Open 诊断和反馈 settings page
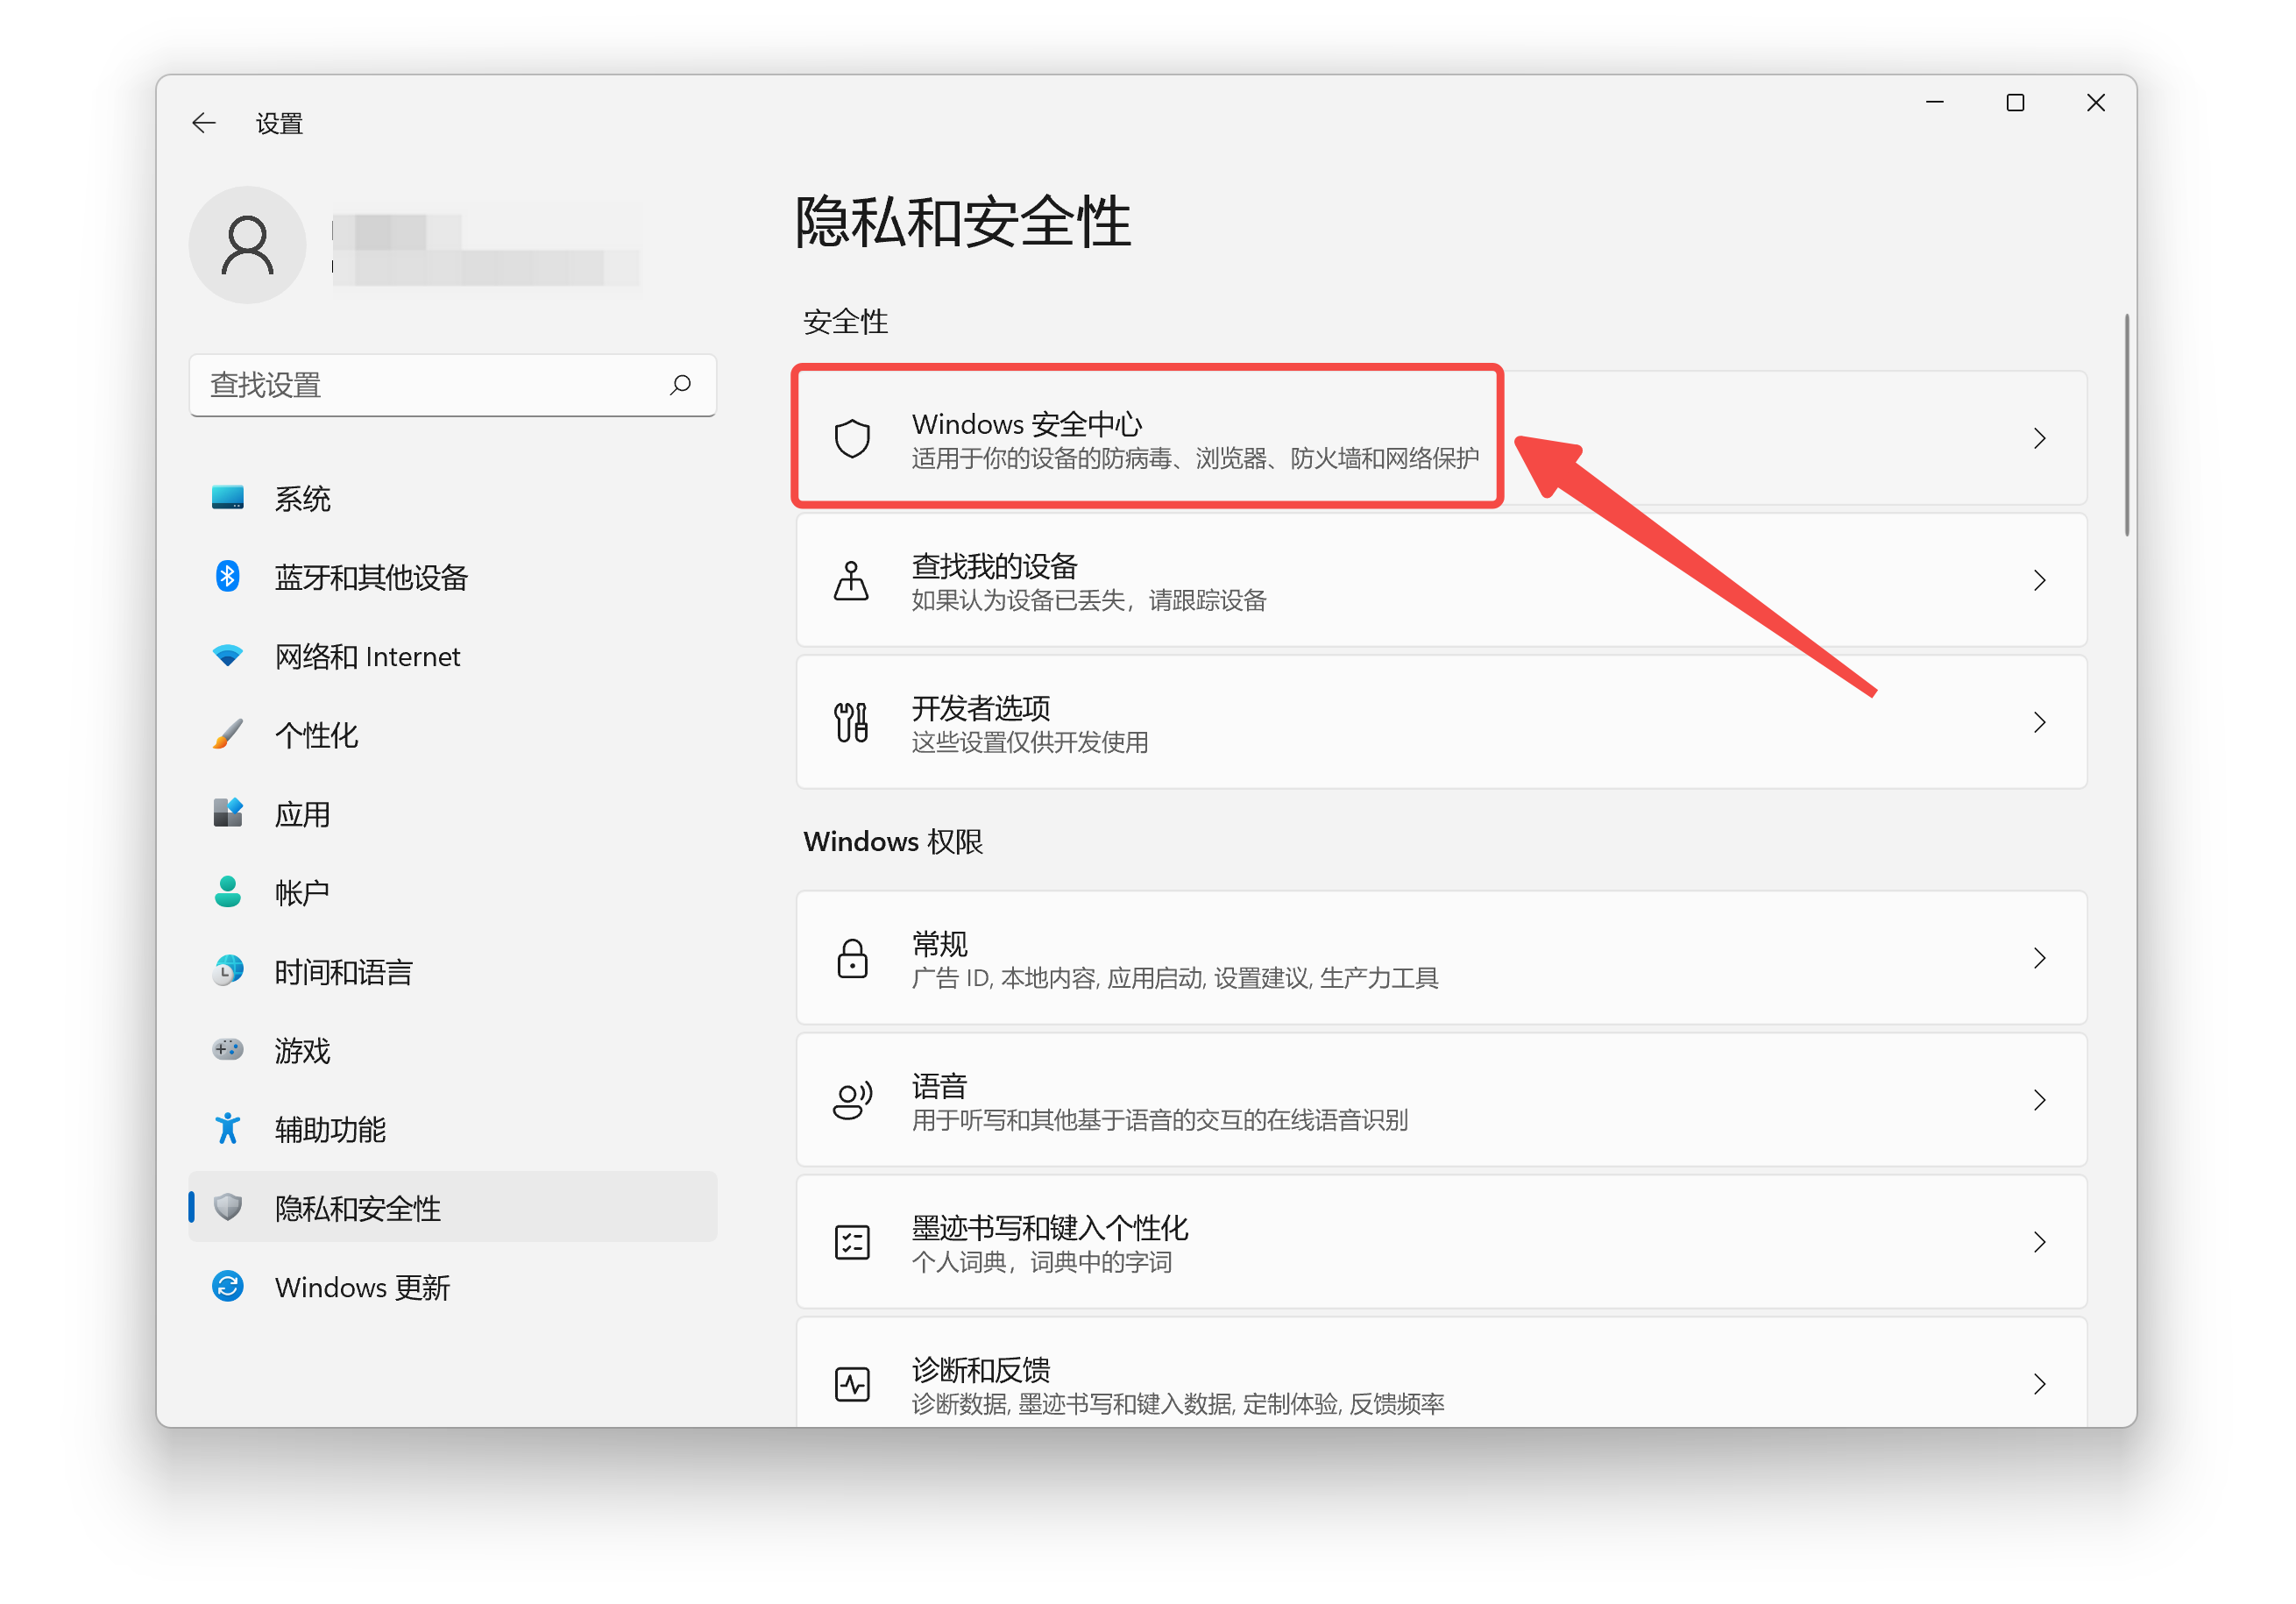The height and width of the screenshot is (1604, 2296). tap(1441, 1372)
